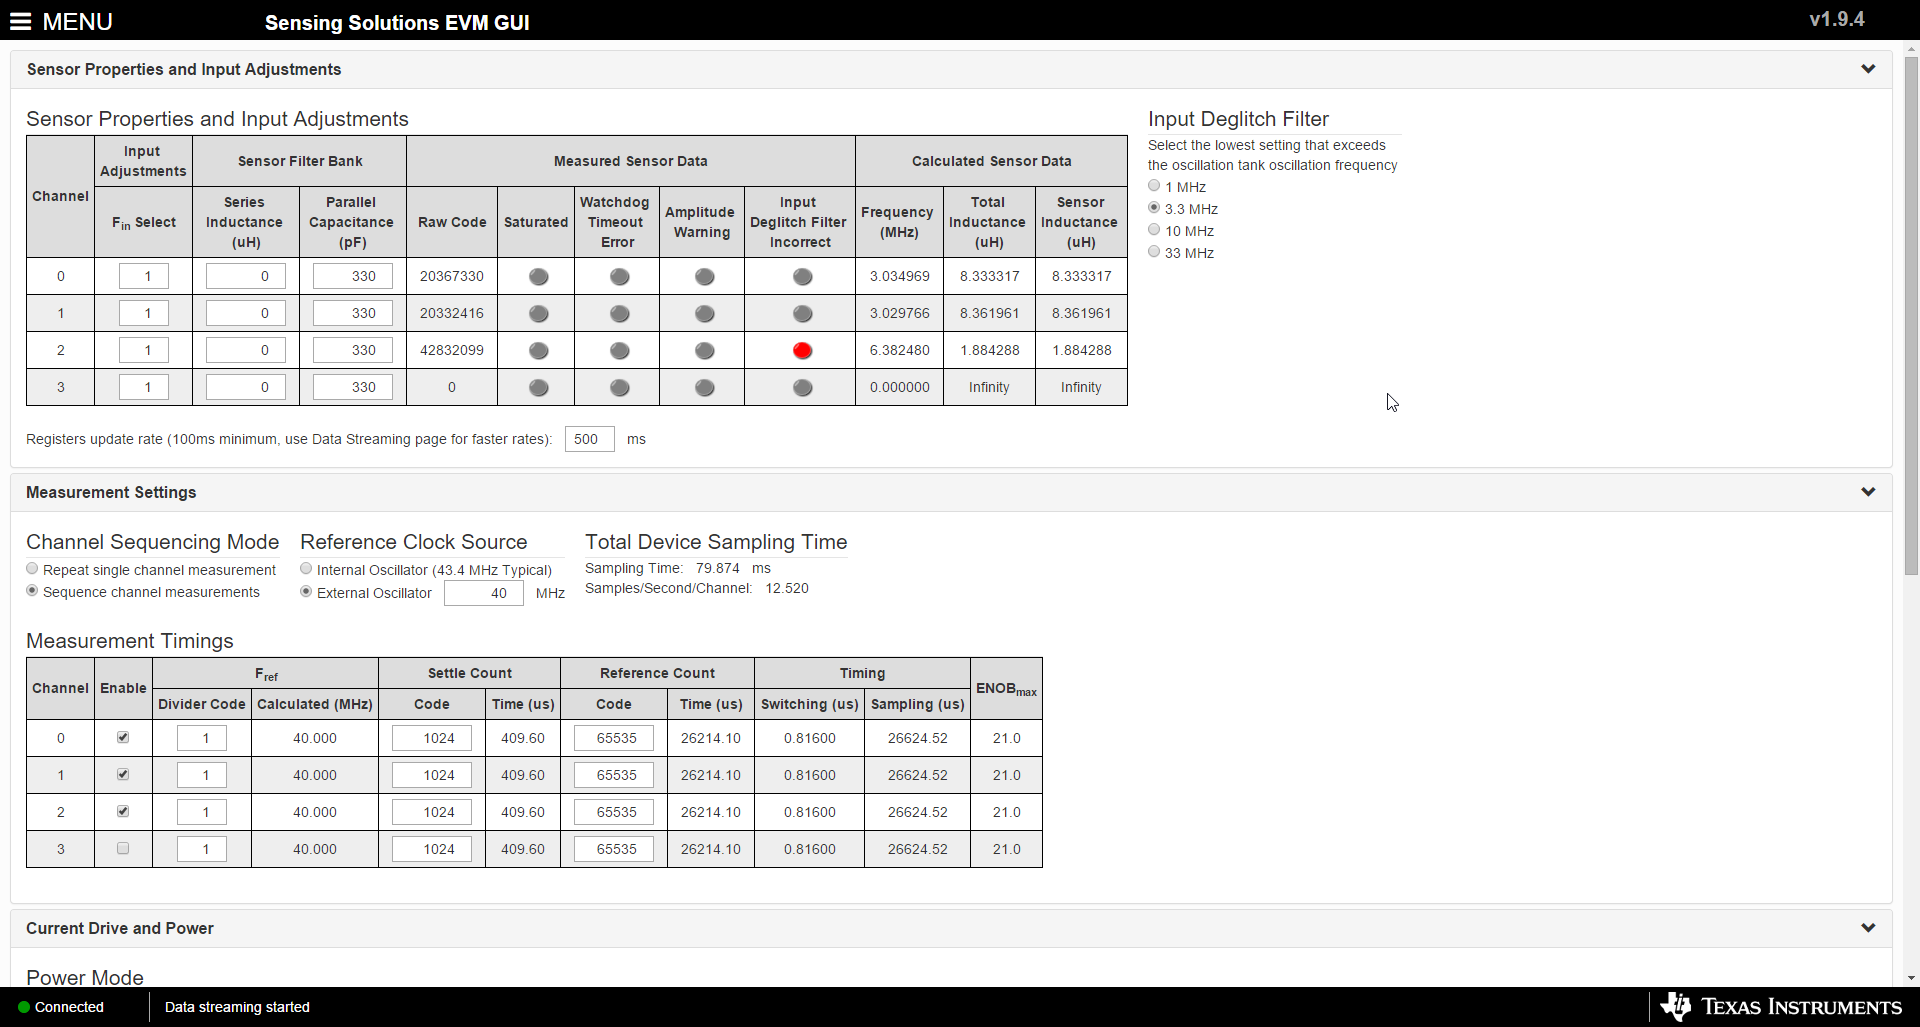1920x1027 pixels.
Task: Edit the registers update rate field
Action: [x=590, y=439]
